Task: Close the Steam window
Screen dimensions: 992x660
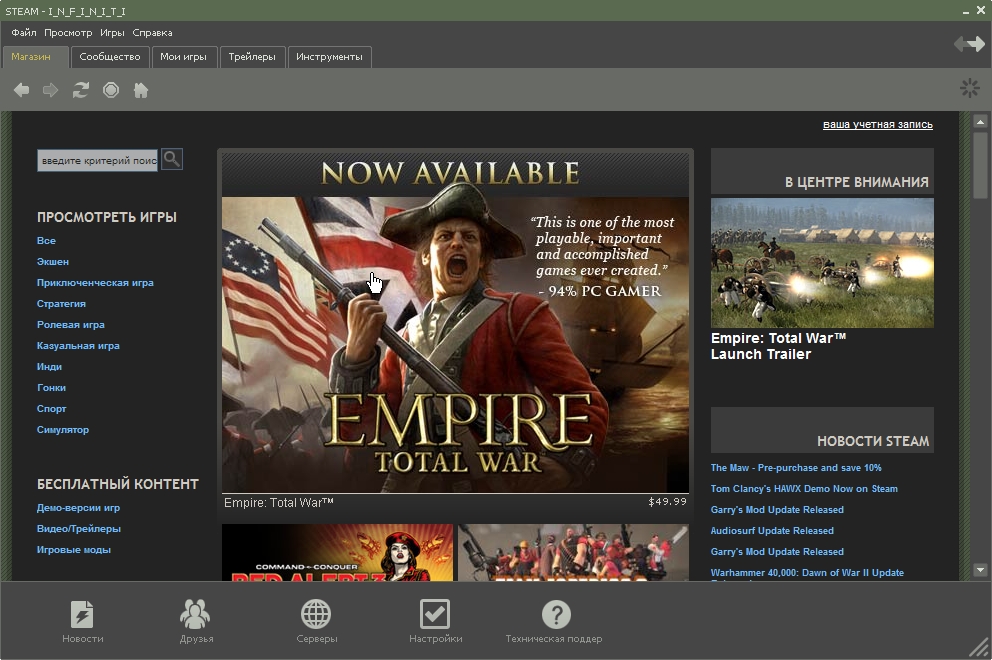Action: [979, 11]
